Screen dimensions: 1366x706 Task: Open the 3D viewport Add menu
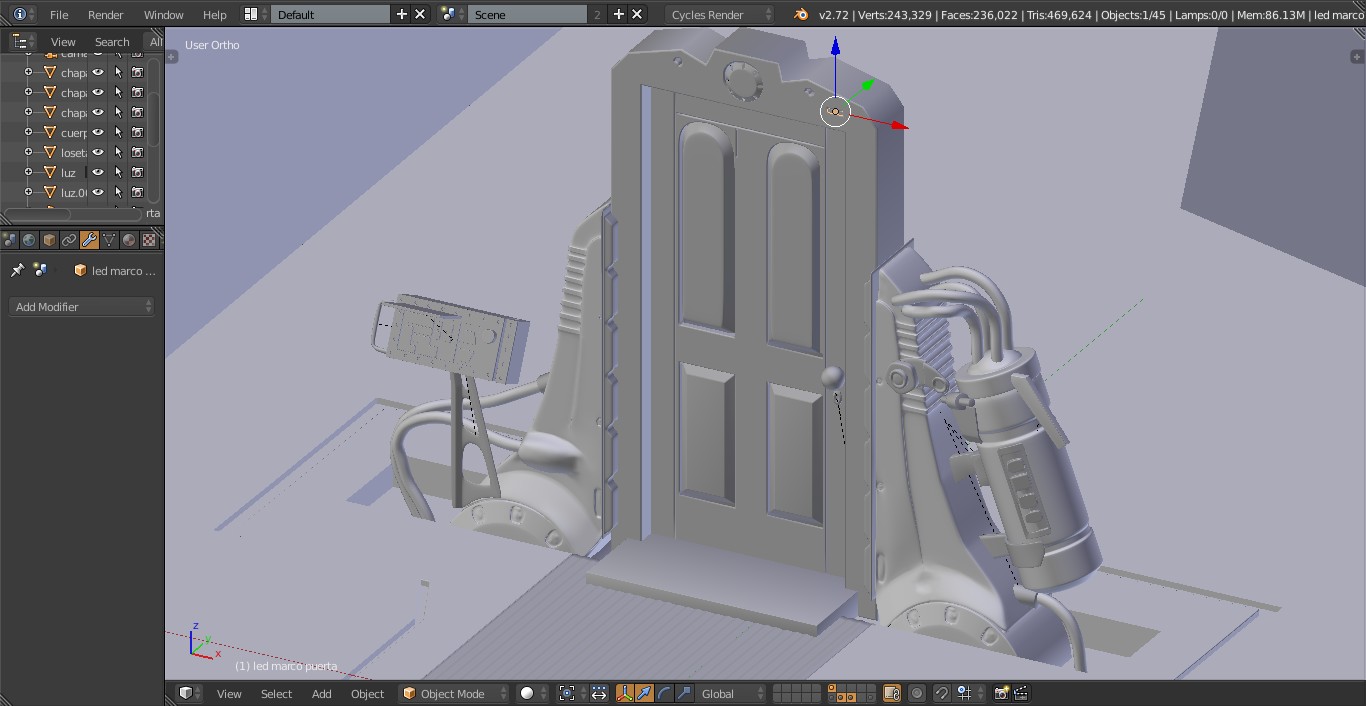tap(321, 693)
